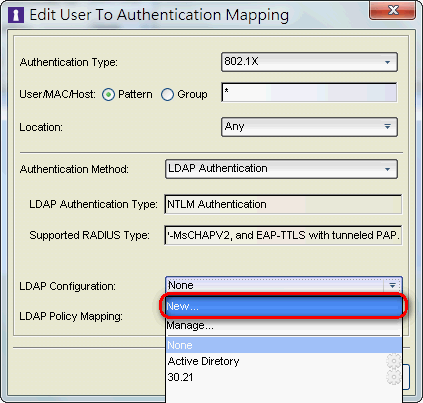Click the User/MAC/Host pattern input field
423x403 pixels.
coord(309,92)
